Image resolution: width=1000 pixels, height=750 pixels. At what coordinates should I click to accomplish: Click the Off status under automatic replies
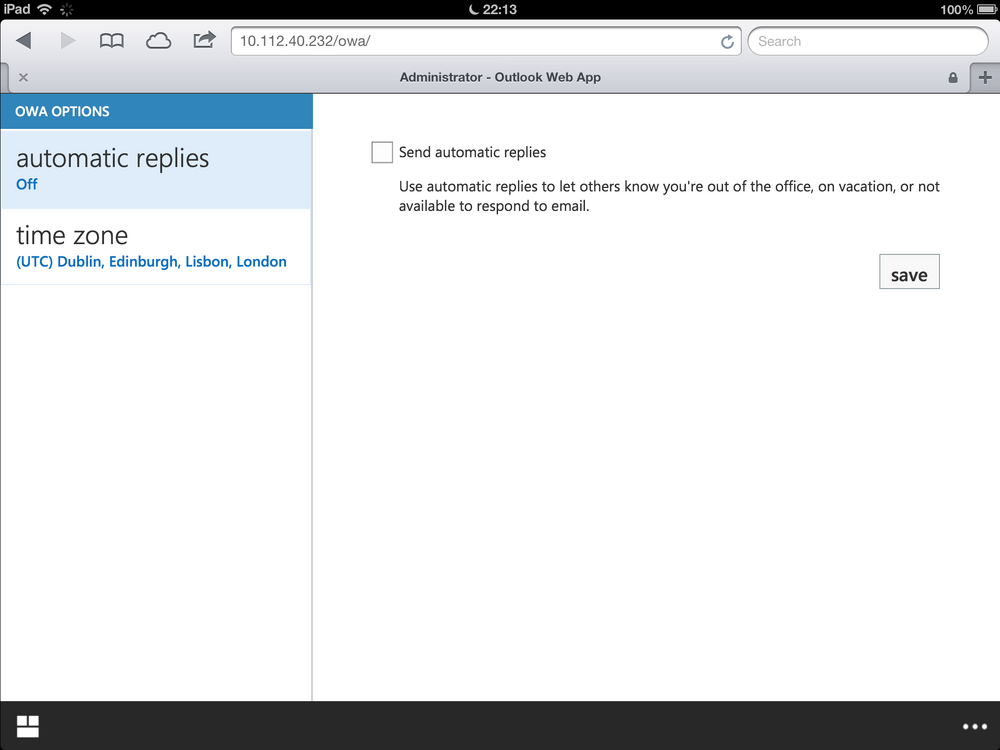27,184
